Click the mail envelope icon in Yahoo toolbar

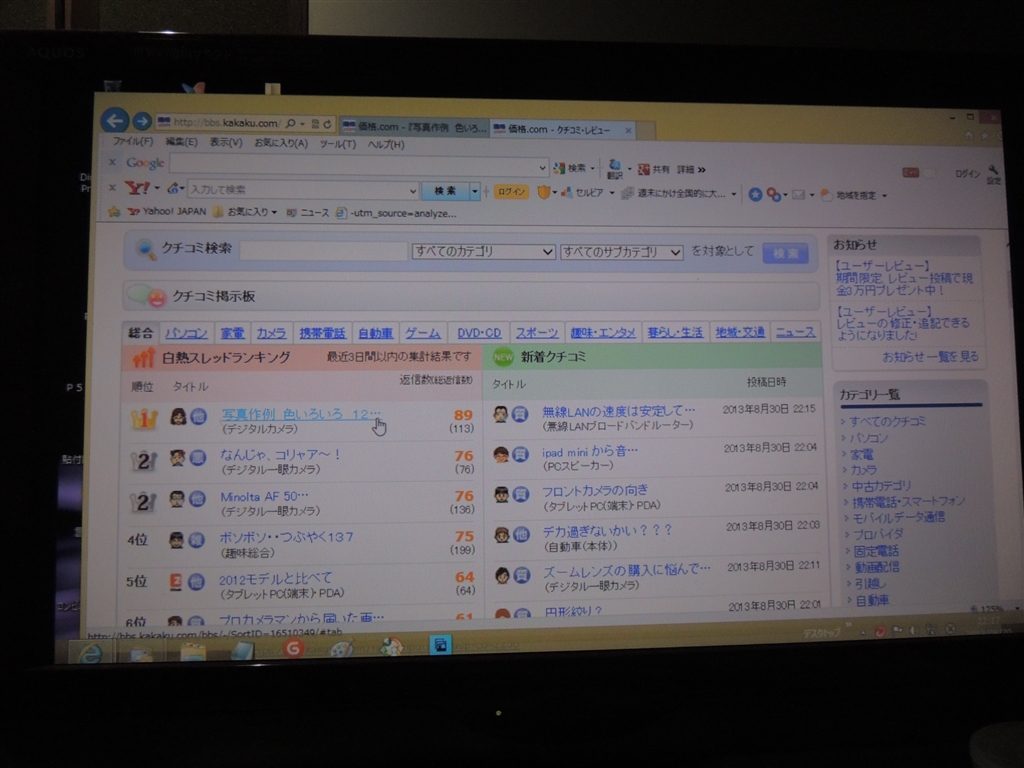point(798,195)
